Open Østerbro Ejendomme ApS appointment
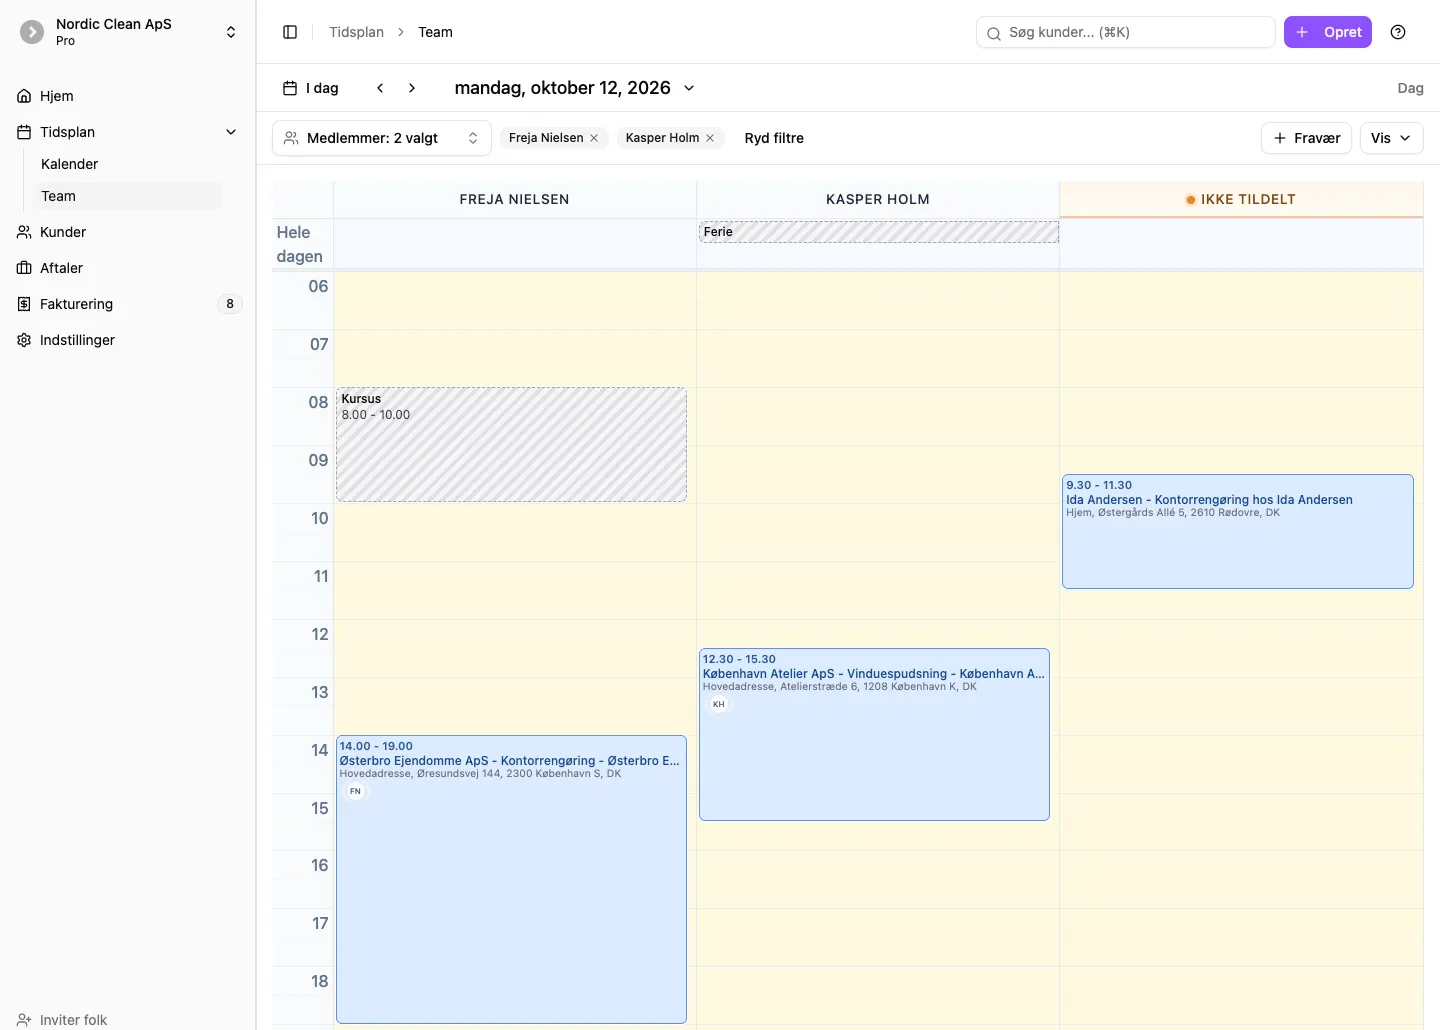This screenshot has height=1030, width=1440. 511,879
